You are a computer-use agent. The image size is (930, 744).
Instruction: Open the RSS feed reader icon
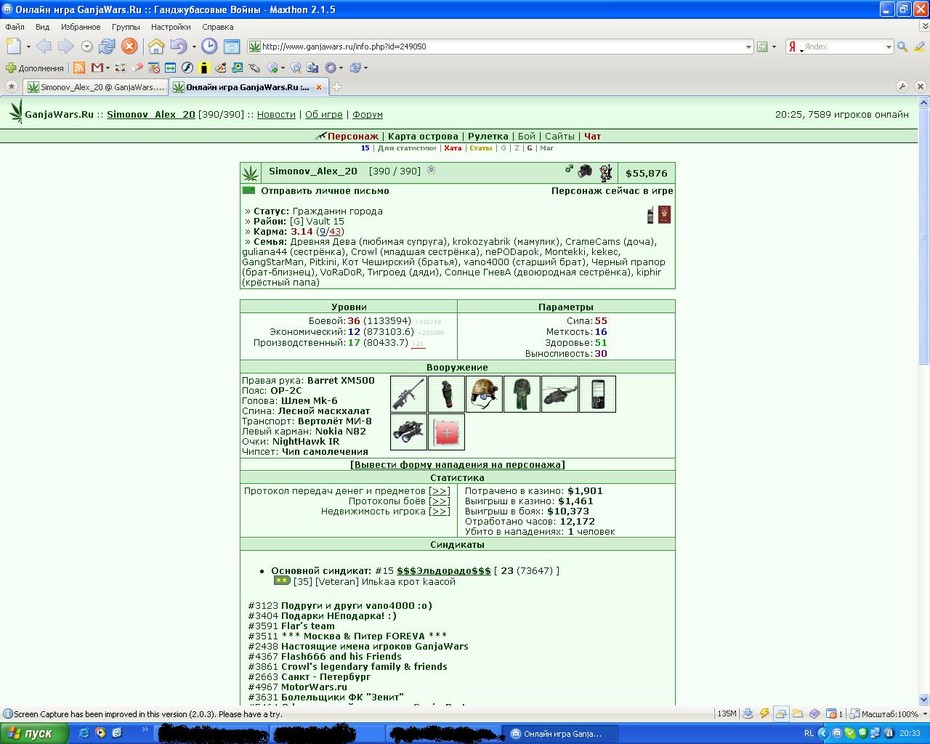click(79, 68)
